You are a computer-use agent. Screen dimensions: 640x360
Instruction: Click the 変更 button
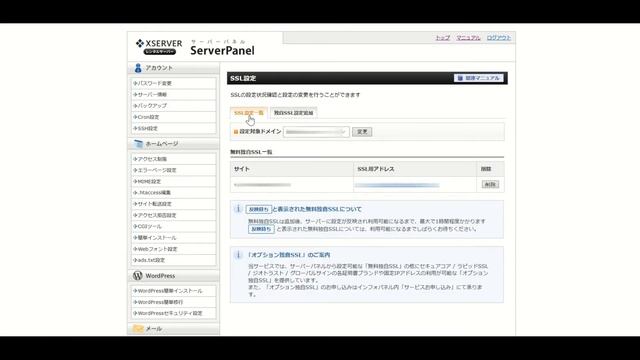point(362,132)
